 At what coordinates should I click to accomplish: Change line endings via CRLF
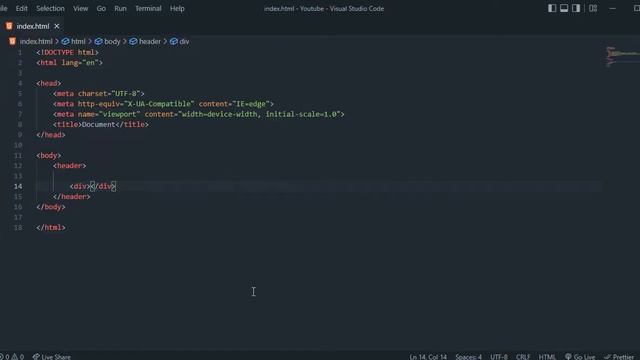pos(523,356)
